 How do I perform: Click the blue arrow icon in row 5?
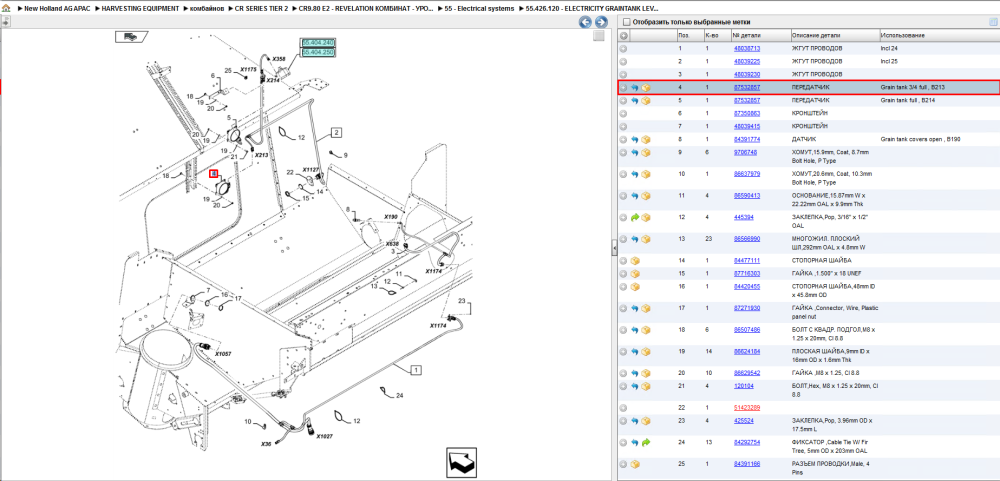pyautogui.click(x=635, y=101)
